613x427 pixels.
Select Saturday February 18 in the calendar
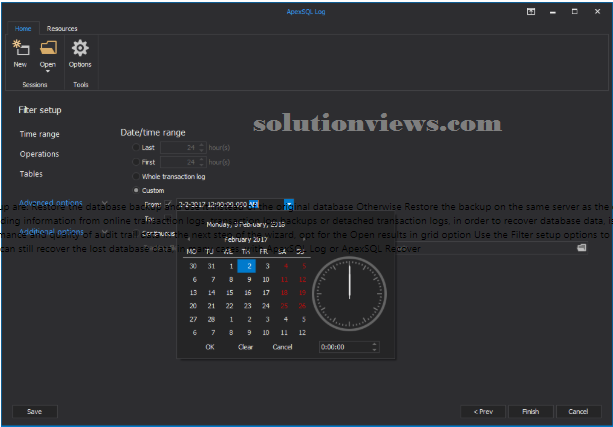click(284, 292)
